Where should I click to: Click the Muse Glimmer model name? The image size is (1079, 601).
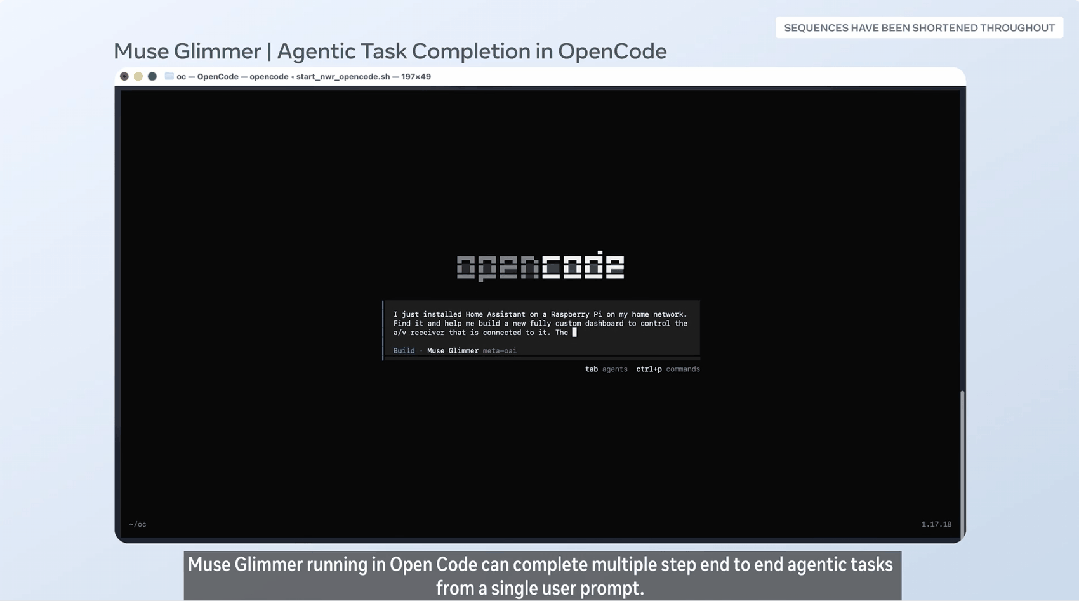pos(453,350)
